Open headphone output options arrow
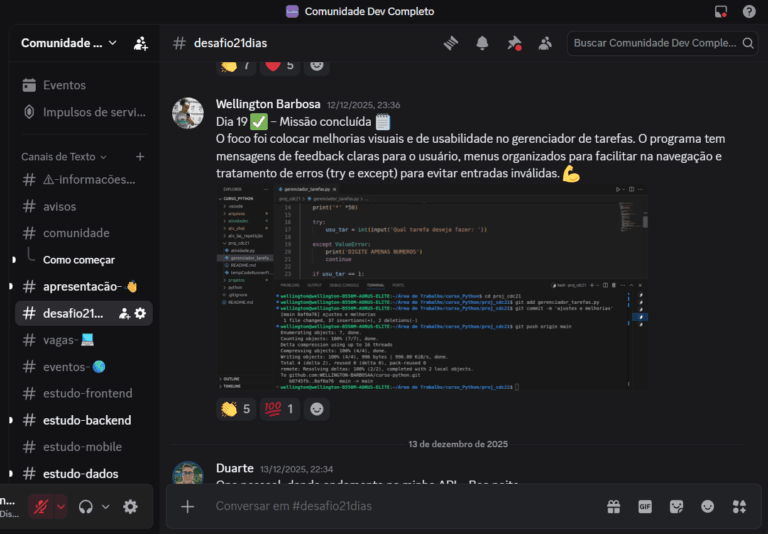This screenshot has width=768, height=534. (x=105, y=507)
